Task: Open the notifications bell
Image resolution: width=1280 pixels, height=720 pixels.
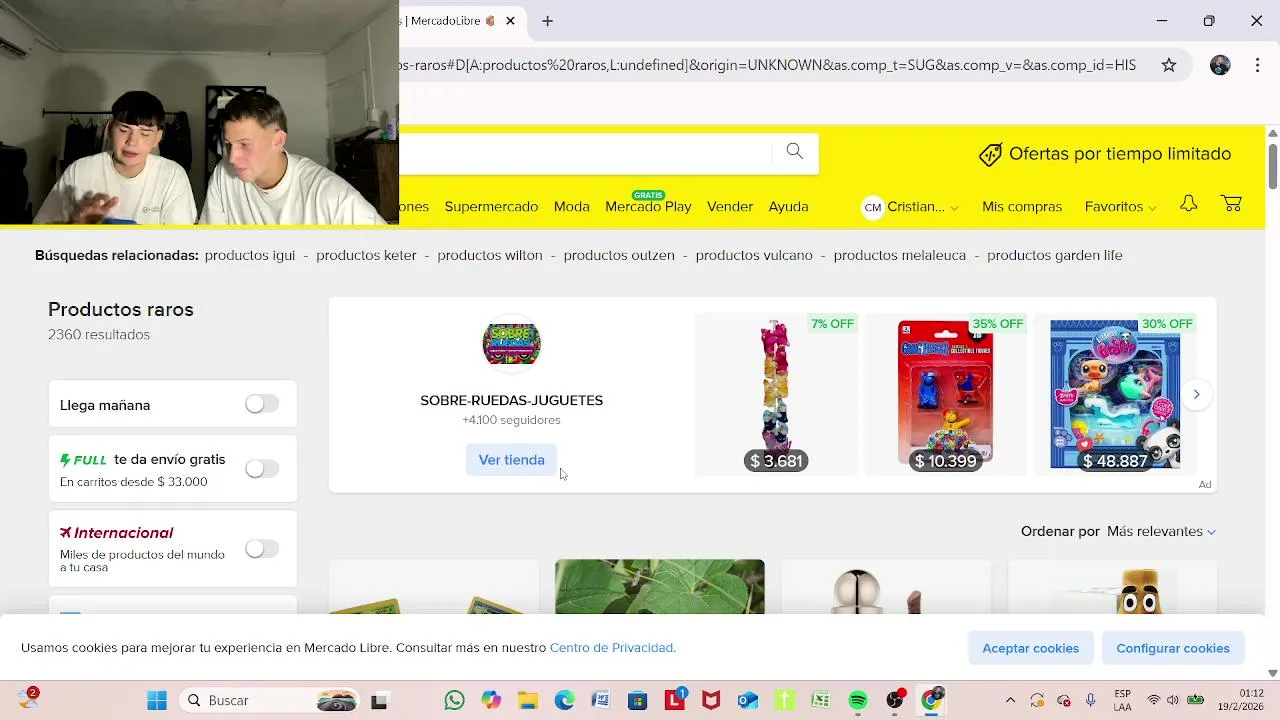Action: pyautogui.click(x=1188, y=204)
